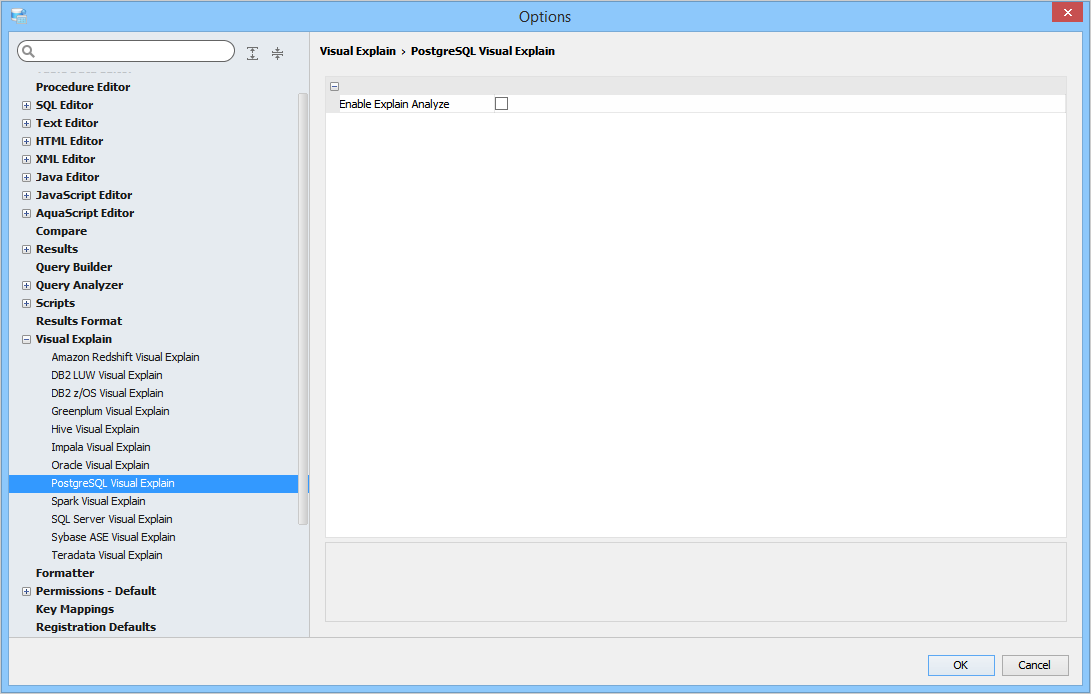Open Formatter settings
The height and width of the screenshot is (694, 1091).
click(65, 573)
